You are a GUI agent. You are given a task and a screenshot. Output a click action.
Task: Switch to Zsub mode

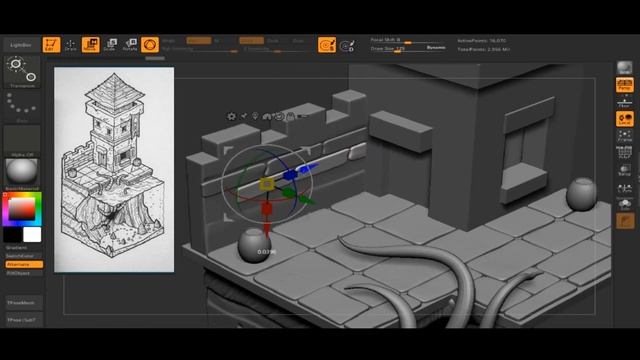coord(273,40)
